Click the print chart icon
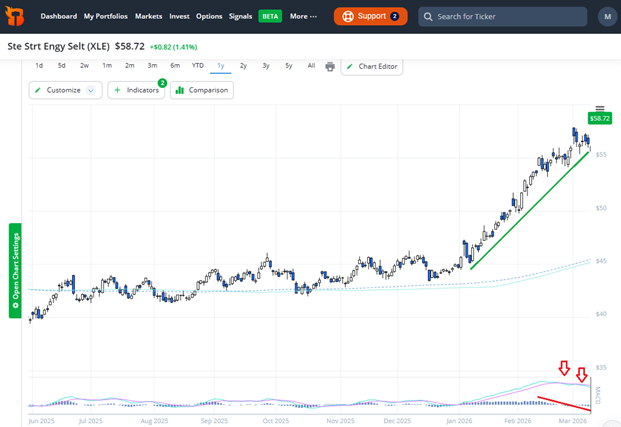621x427 pixels. click(331, 66)
